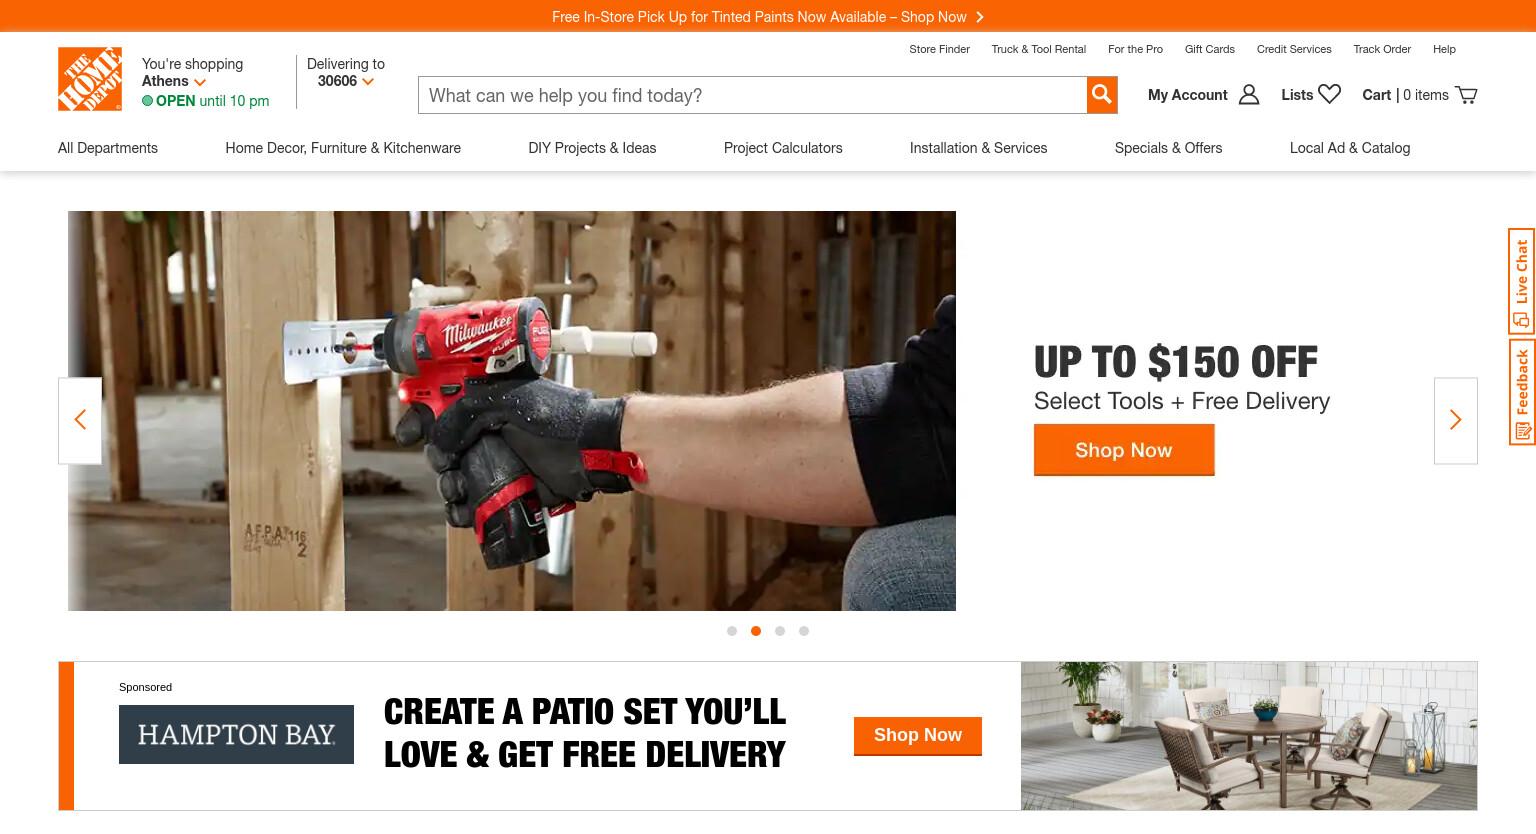The image size is (1536, 834).
Task: Click the Track Order link
Action: click(1382, 49)
